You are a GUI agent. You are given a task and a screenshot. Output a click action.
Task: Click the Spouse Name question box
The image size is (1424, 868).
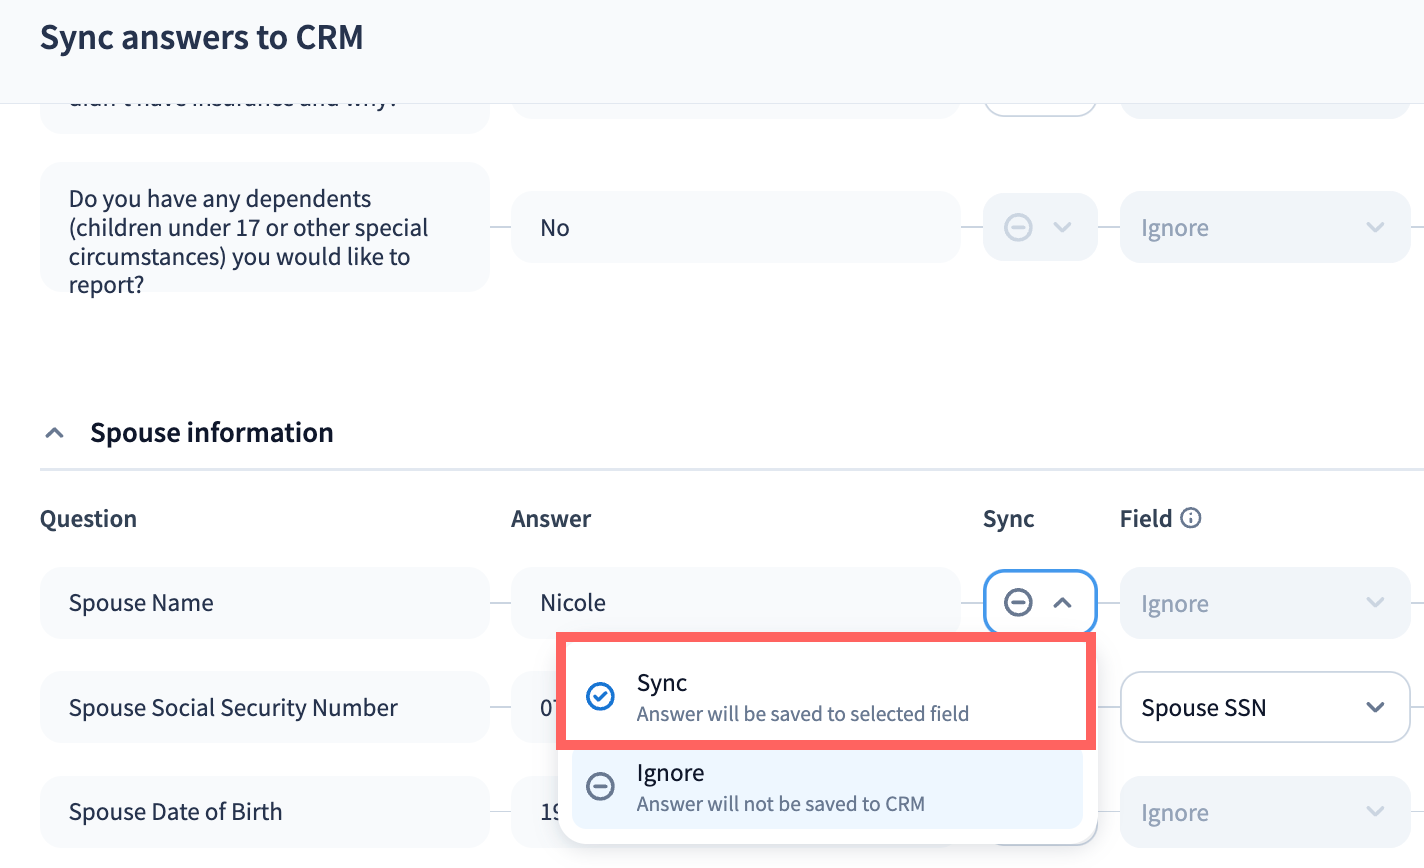(264, 603)
